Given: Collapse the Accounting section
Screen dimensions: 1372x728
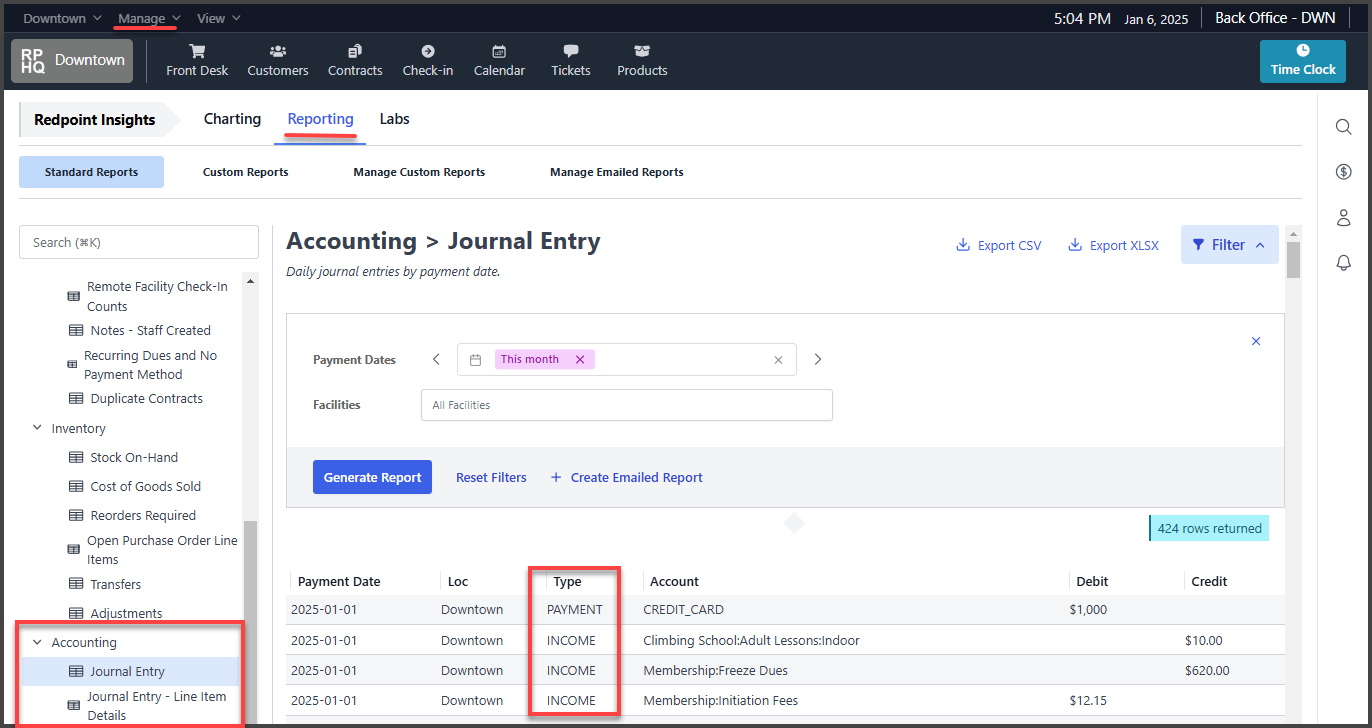Looking at the screenshot, I should (x=38, y=642).
